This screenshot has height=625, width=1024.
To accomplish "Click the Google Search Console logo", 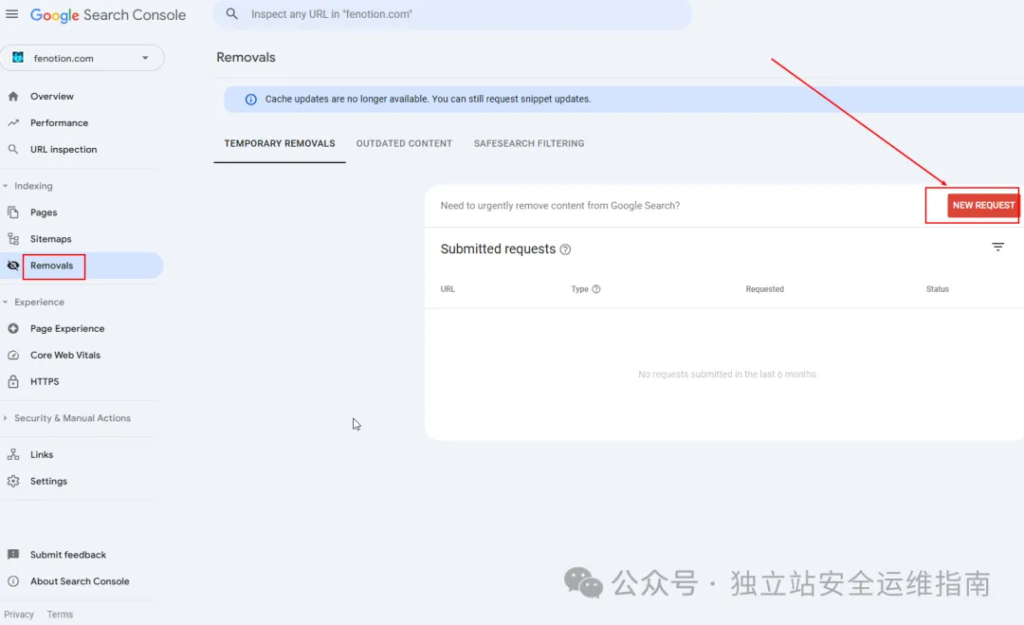I will tap(108, 14).
